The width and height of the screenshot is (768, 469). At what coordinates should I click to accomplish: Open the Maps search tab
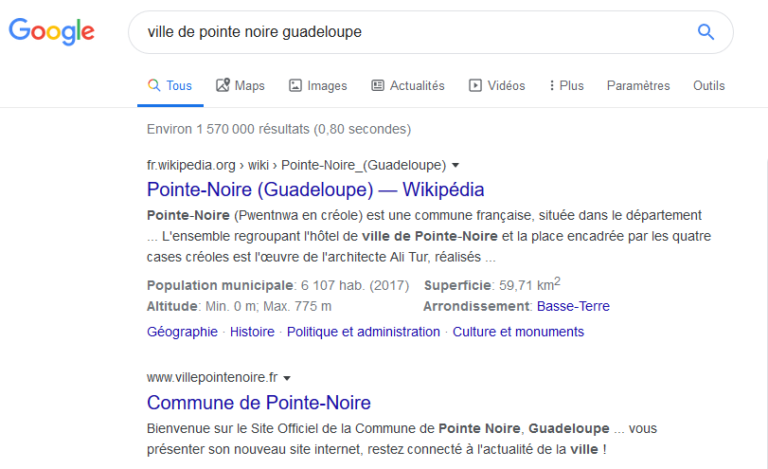coord(240,86)
